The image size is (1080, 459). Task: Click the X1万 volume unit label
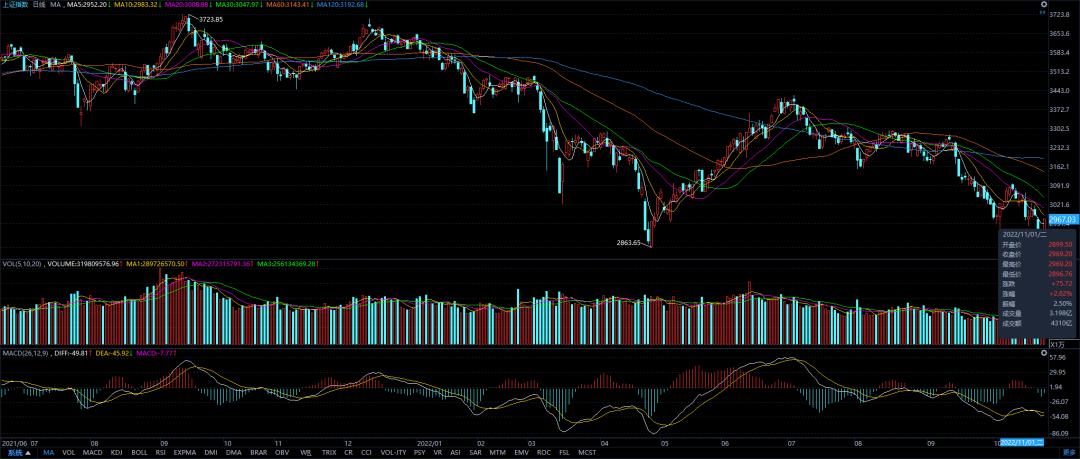(x=1057, y=344)
